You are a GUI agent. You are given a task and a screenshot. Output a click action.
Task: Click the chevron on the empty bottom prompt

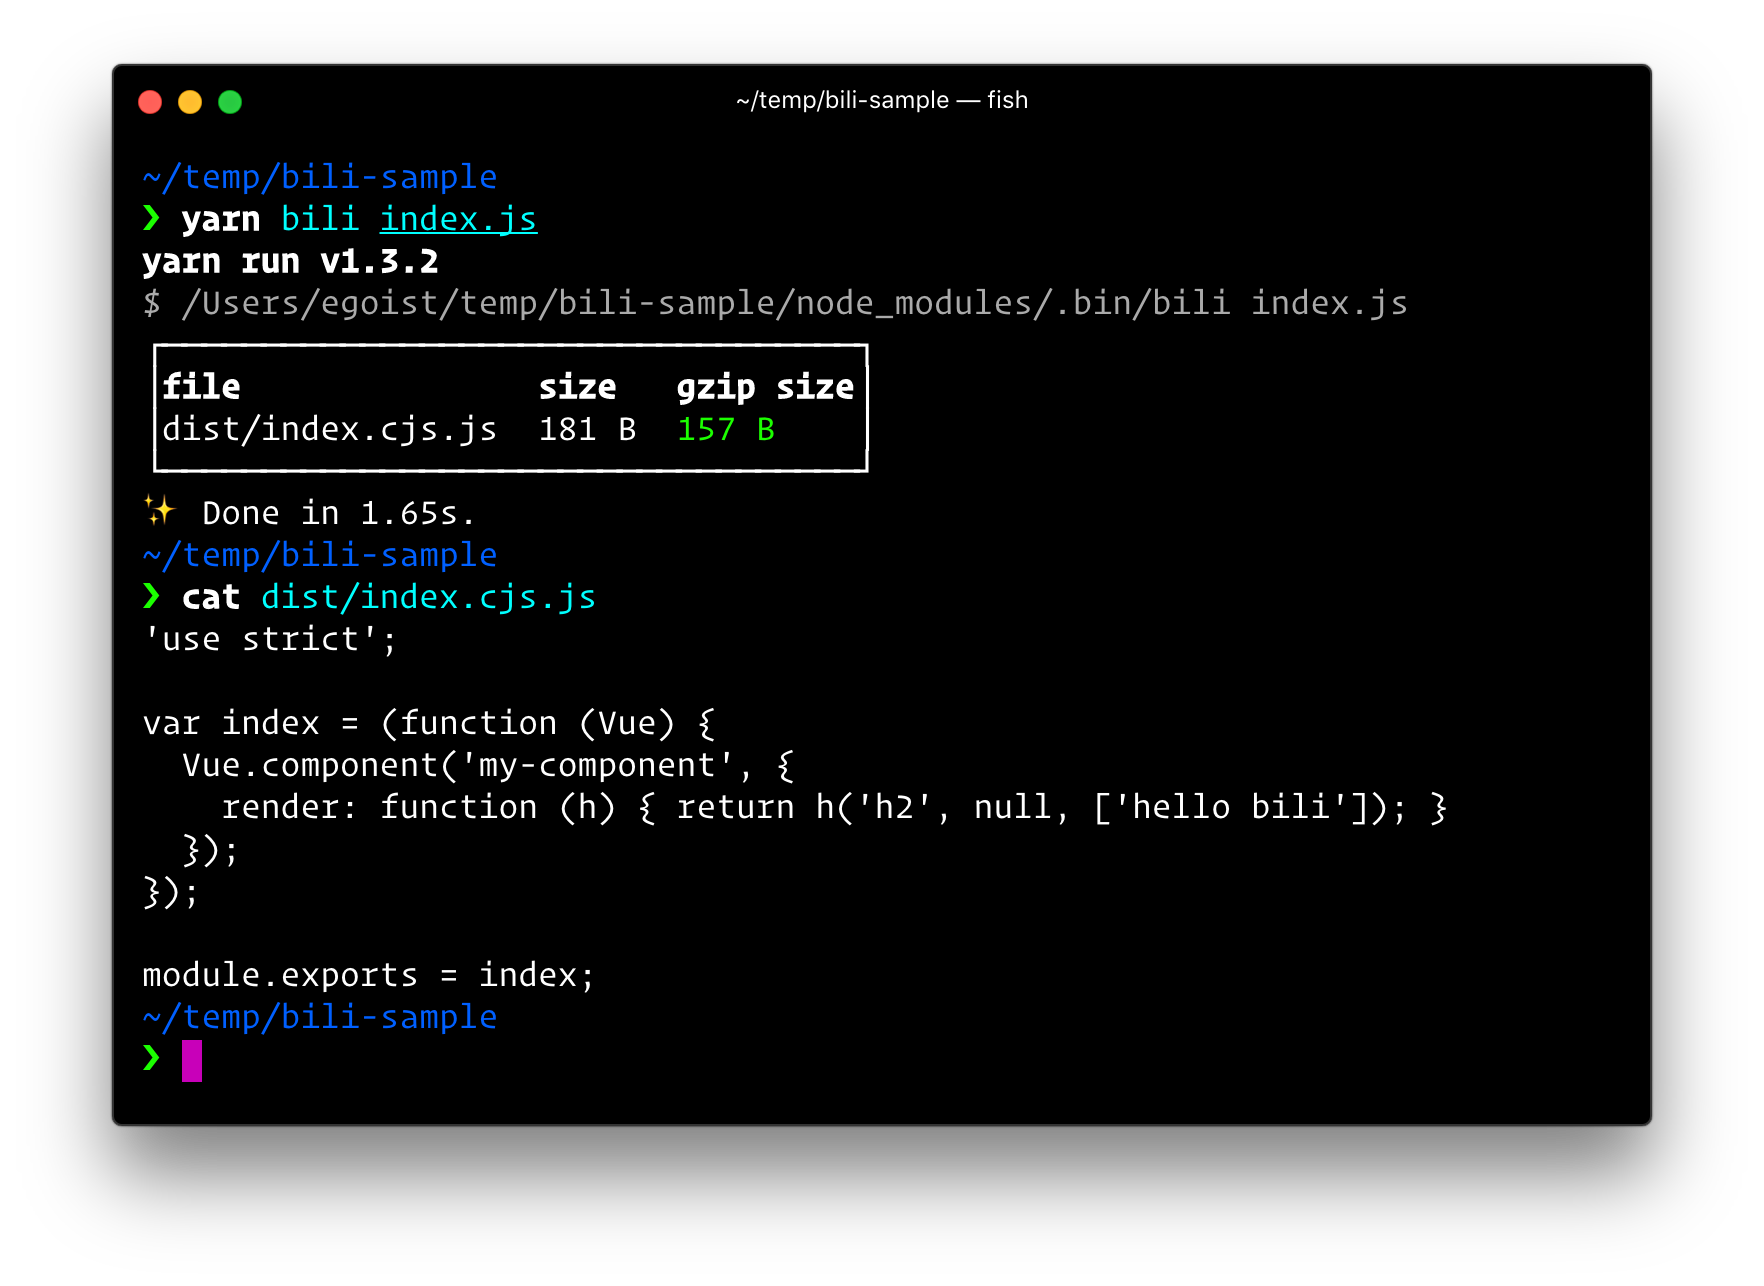coord(151,1058)
